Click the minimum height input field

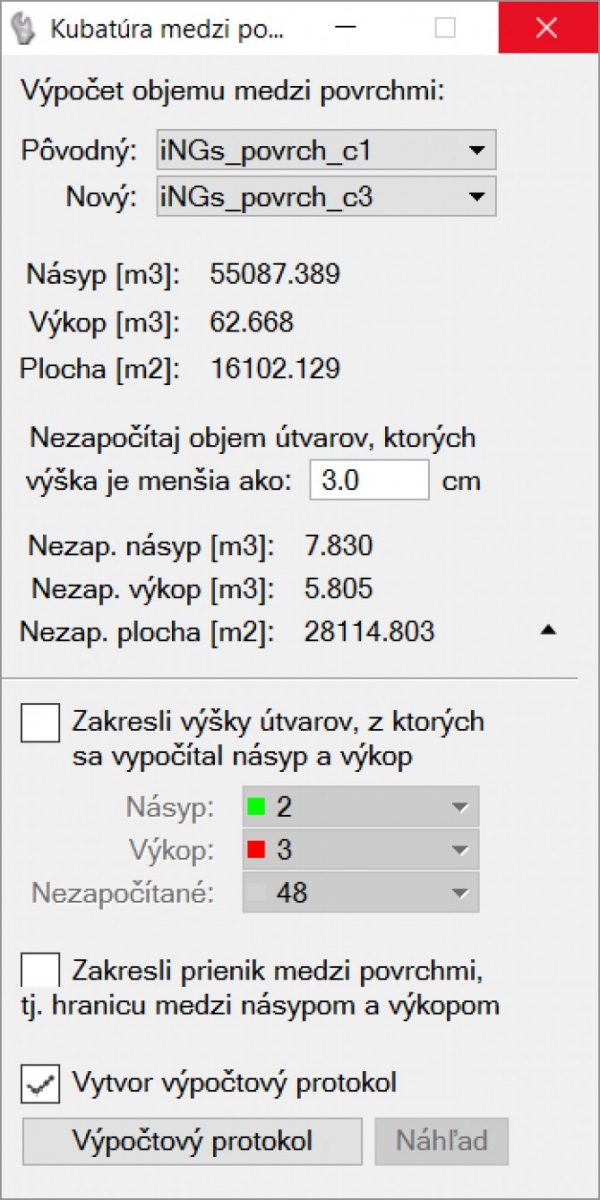(369, 481)
